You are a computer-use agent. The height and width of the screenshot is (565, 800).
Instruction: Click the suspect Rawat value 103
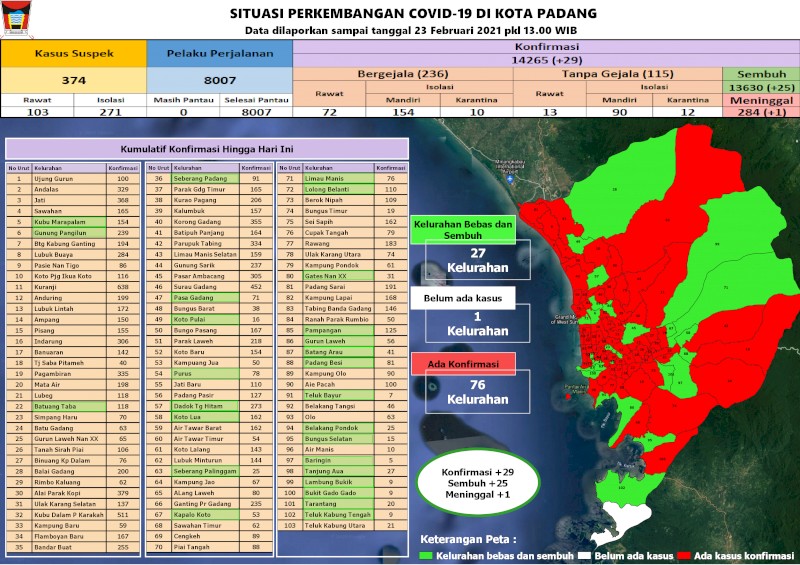(x=37, y=112)
